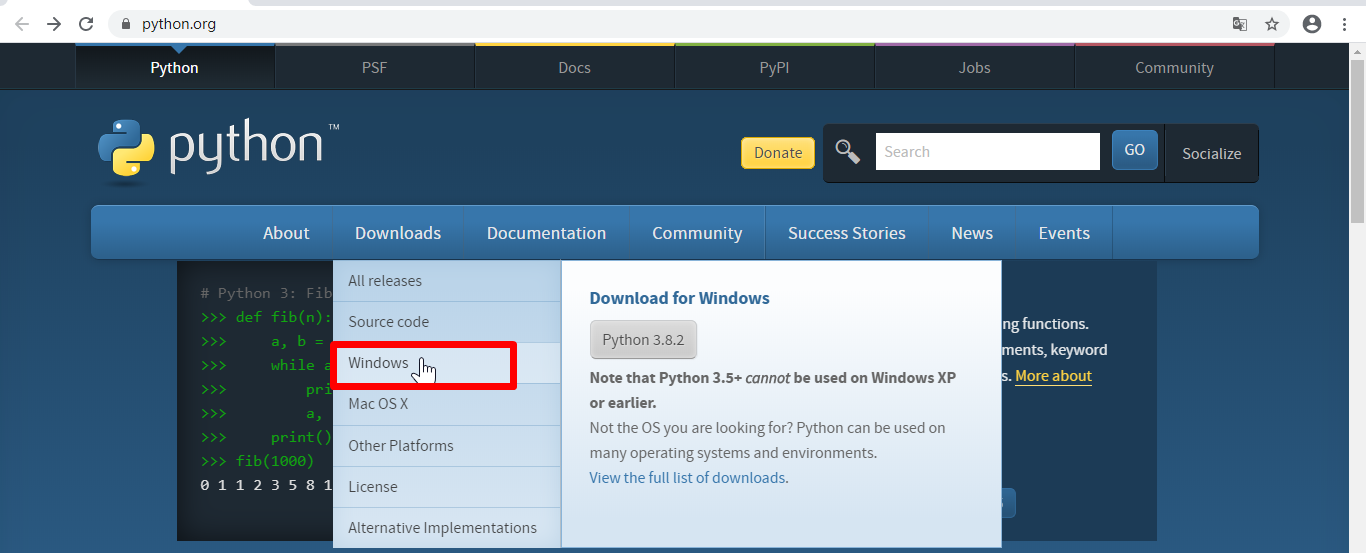
Task: Bookmark this page with star icon
Action: click(1272, 24)
